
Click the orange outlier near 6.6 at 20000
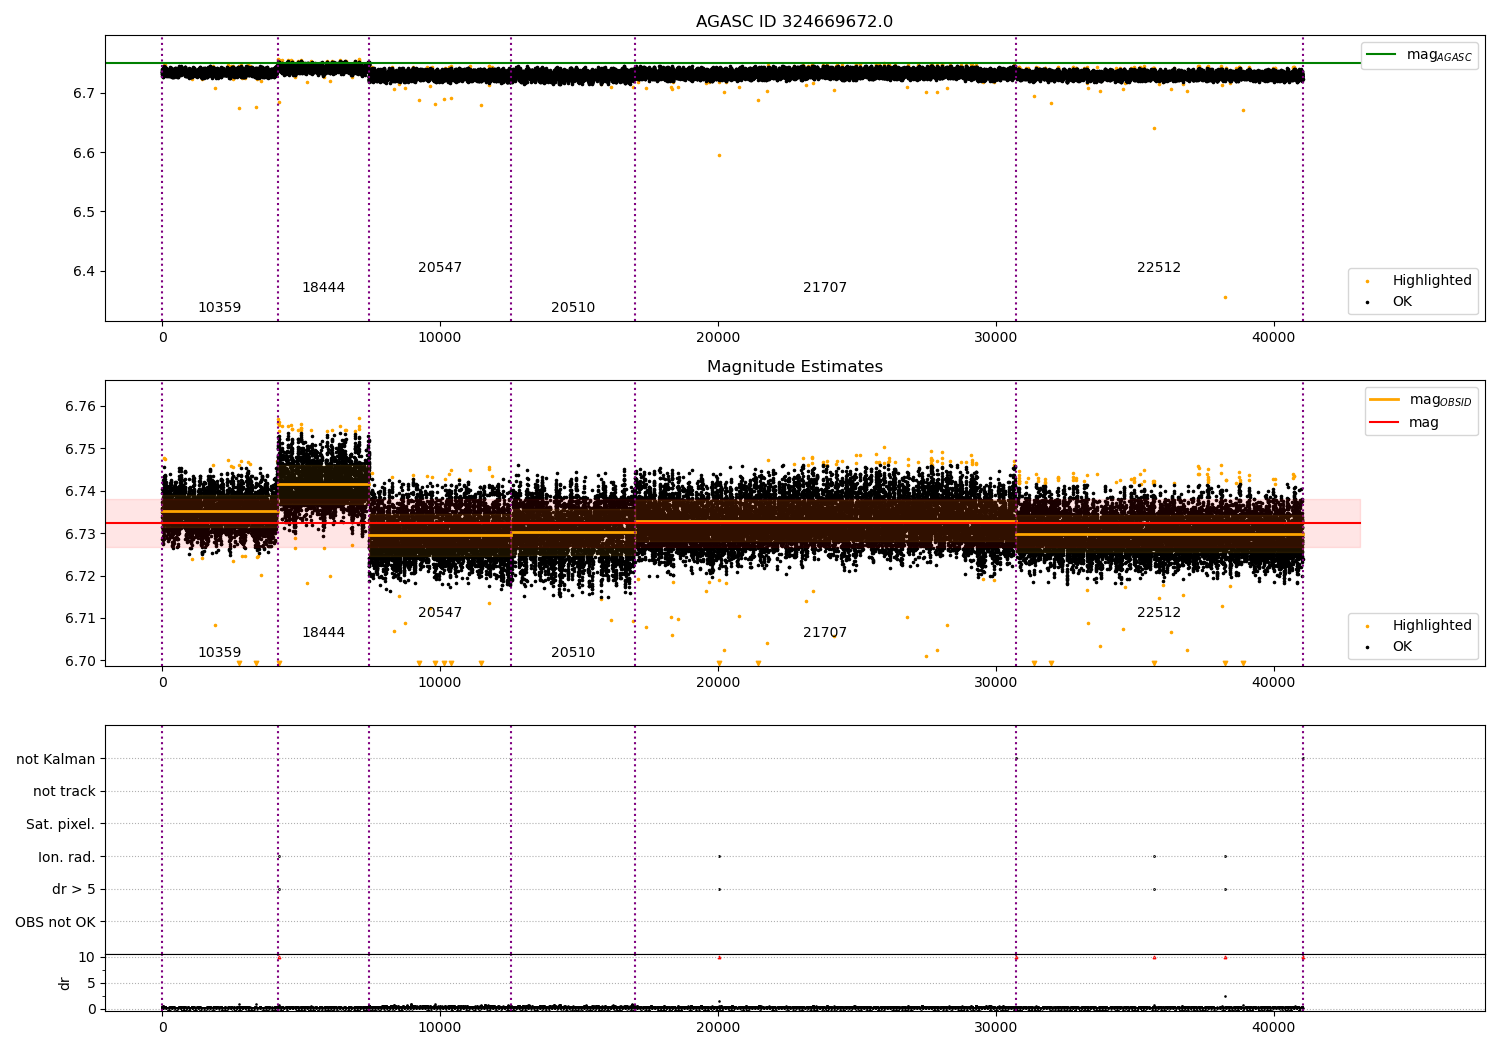point(719,155)
